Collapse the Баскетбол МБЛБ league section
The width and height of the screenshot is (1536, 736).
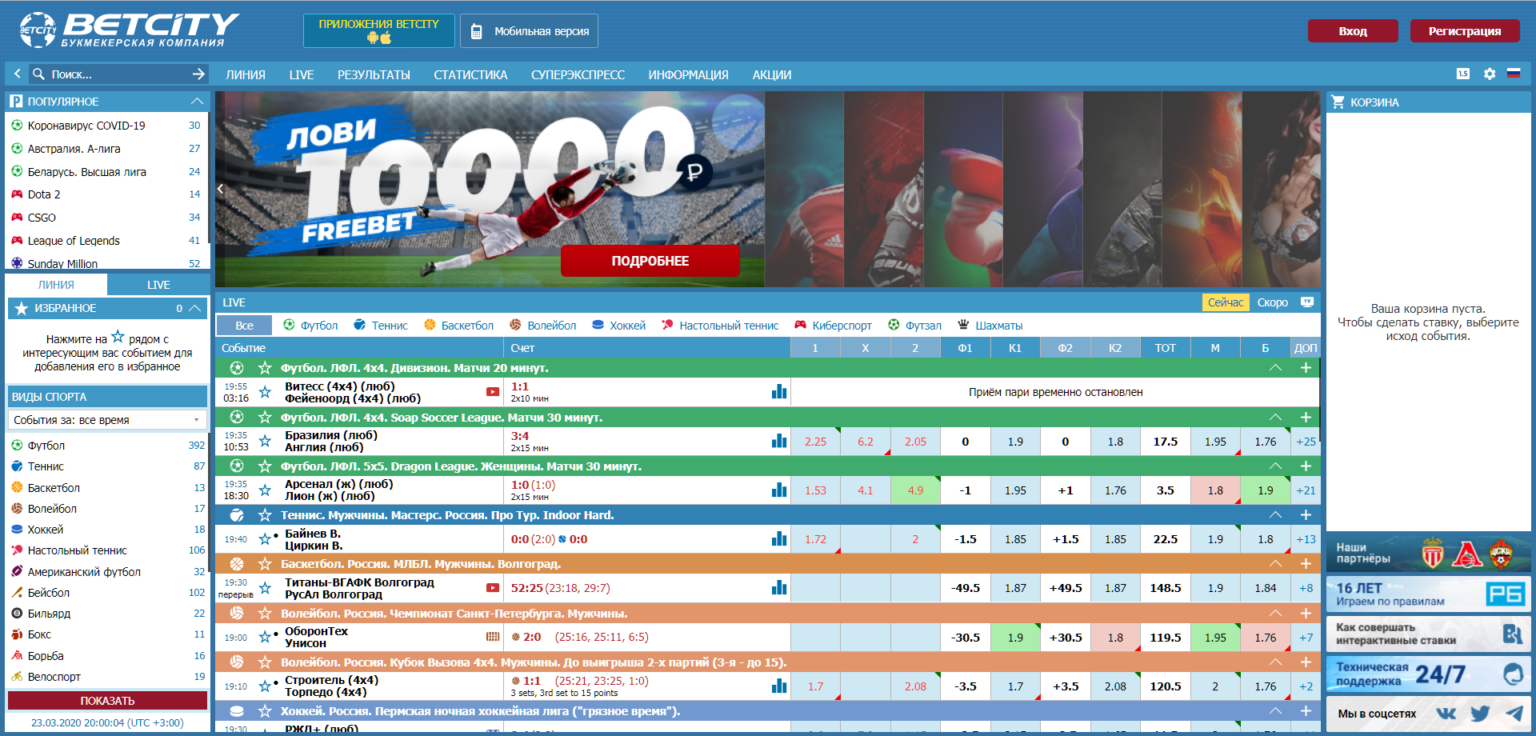tap(1275, 564)
